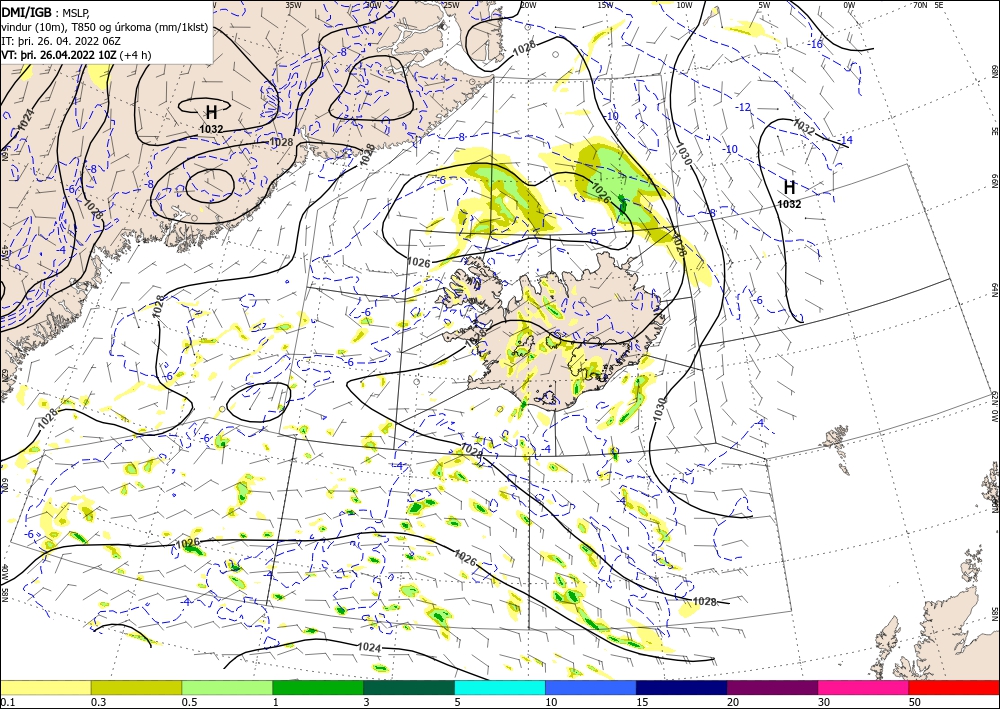Image resolution: width=1000 pixels, height=709 pixels.
Task: Click the legend value "15"
Action: pos(642,702)
